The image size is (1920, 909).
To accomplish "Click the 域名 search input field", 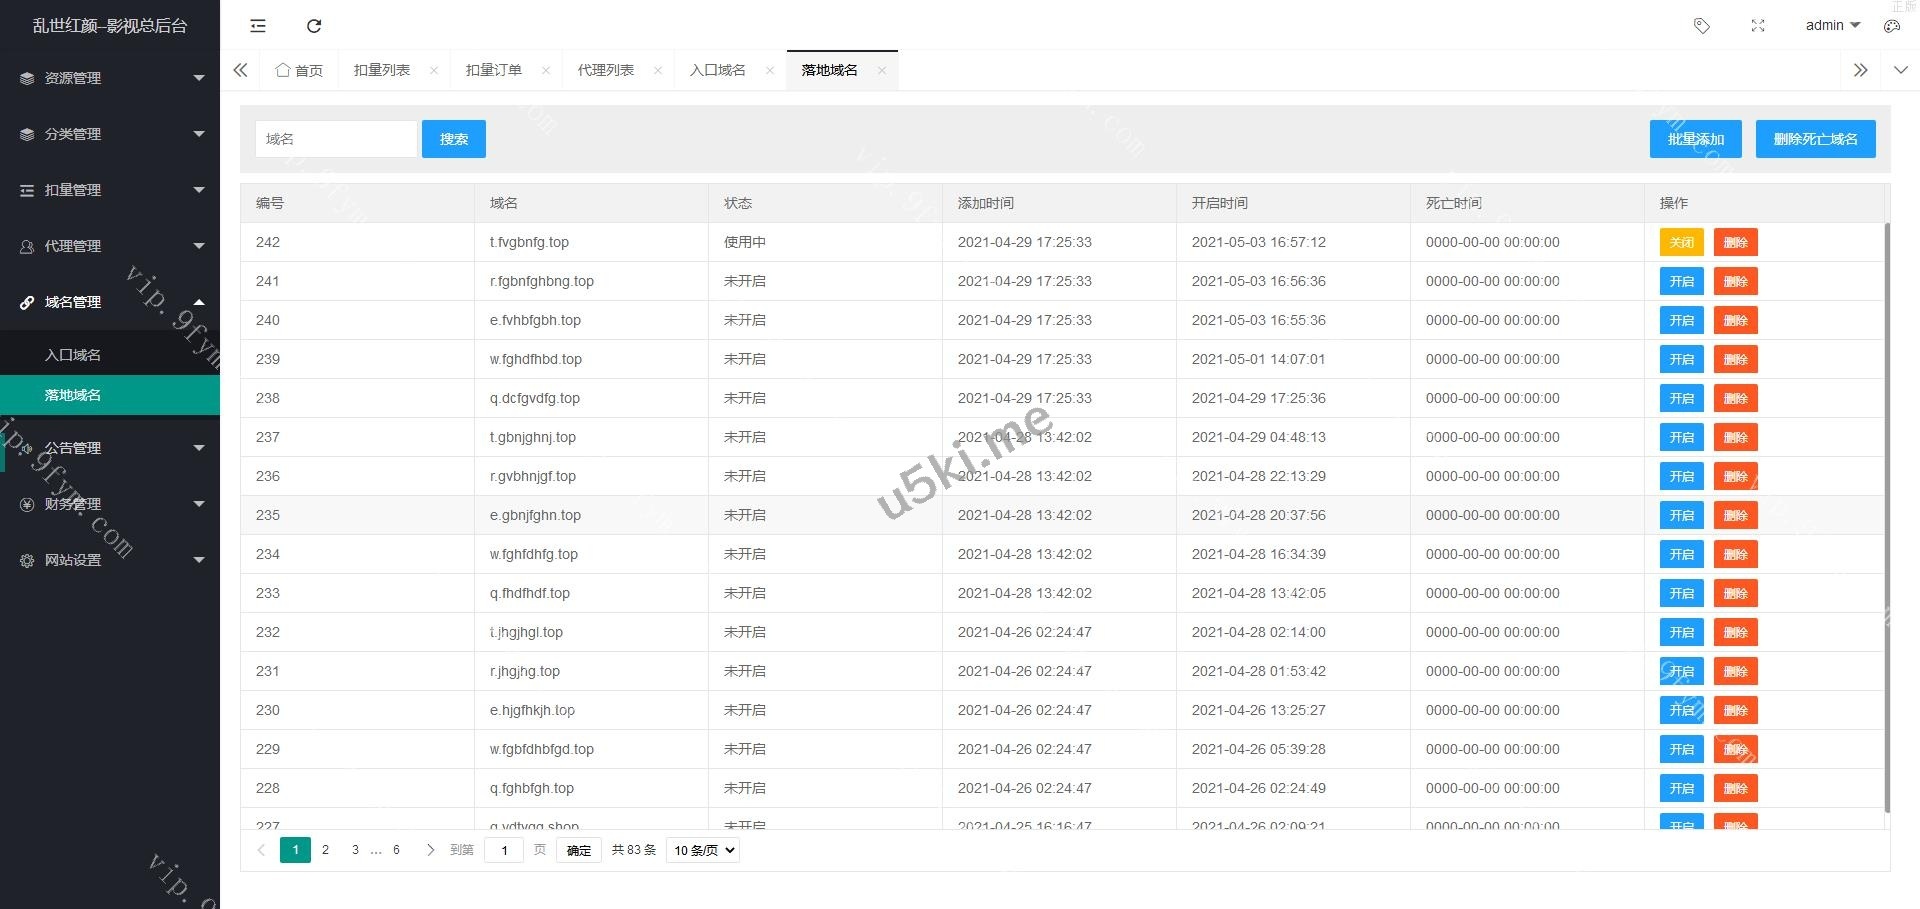I will point(336,139).
